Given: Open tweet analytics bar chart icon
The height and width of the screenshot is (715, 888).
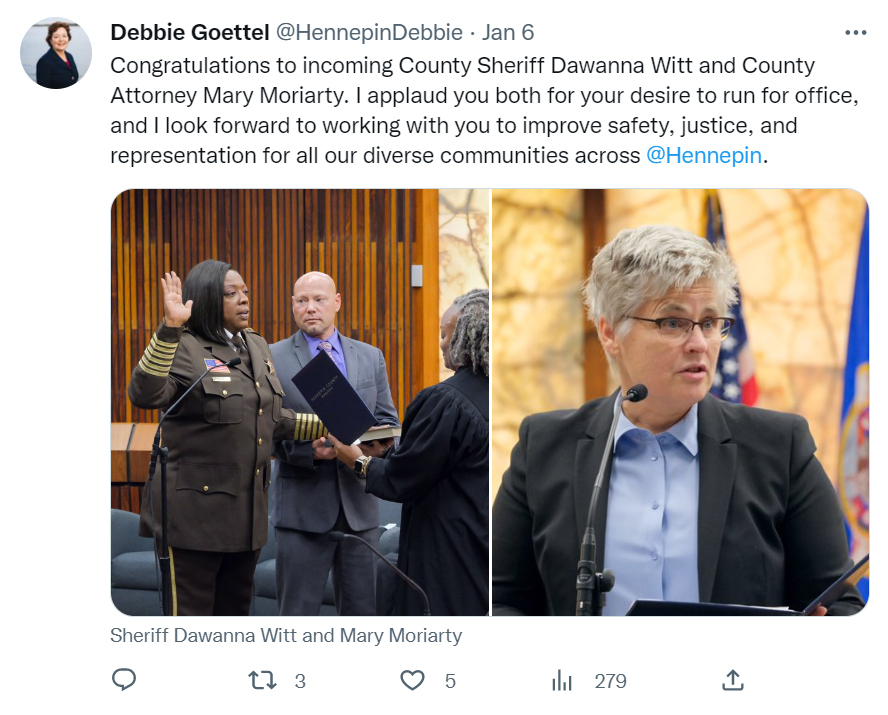Looking at the screenshot, I should click(x=562, y=680).
